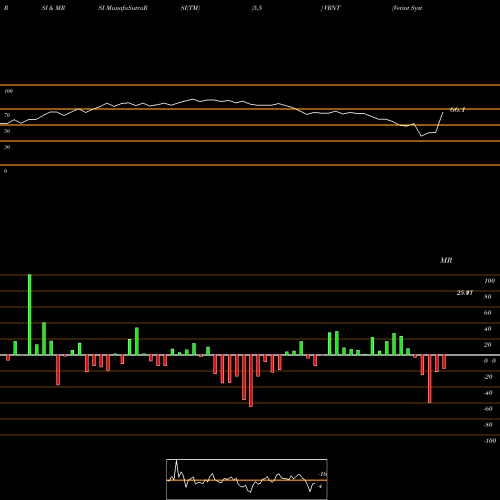Click the -16 label in mini chart
The image size is (500, 500).
tap(322, 474)
